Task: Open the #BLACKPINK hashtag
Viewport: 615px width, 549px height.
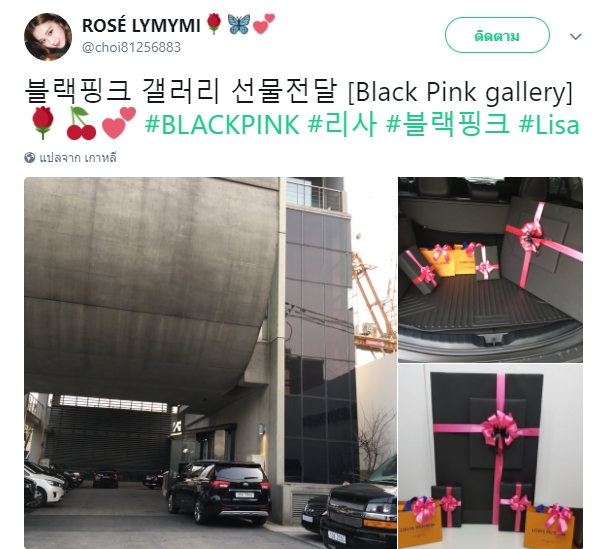Action: 222,124
